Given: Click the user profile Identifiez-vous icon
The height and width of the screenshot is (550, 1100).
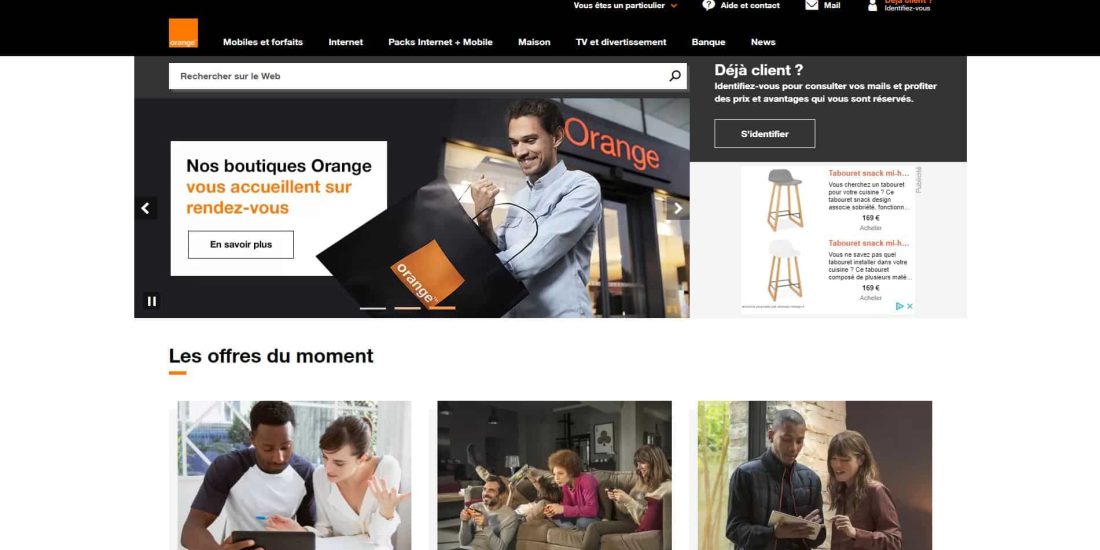Looking at the screenshot, I should (x=873, y=6).
